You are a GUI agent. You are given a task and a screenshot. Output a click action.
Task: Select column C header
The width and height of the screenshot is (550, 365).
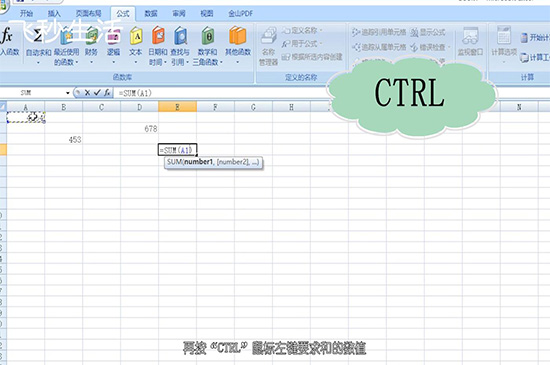[x=101, y=107]
